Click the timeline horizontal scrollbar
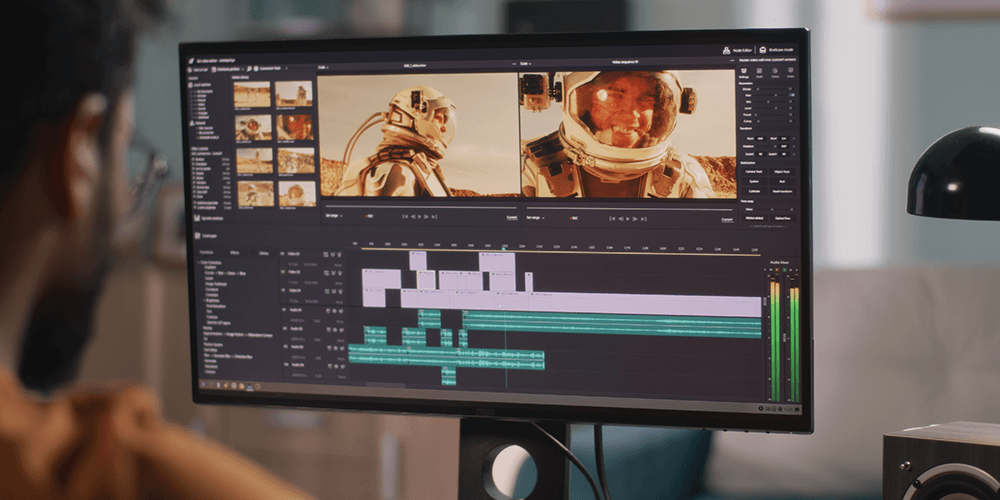The image size is (1000, 500). [386, 385]
